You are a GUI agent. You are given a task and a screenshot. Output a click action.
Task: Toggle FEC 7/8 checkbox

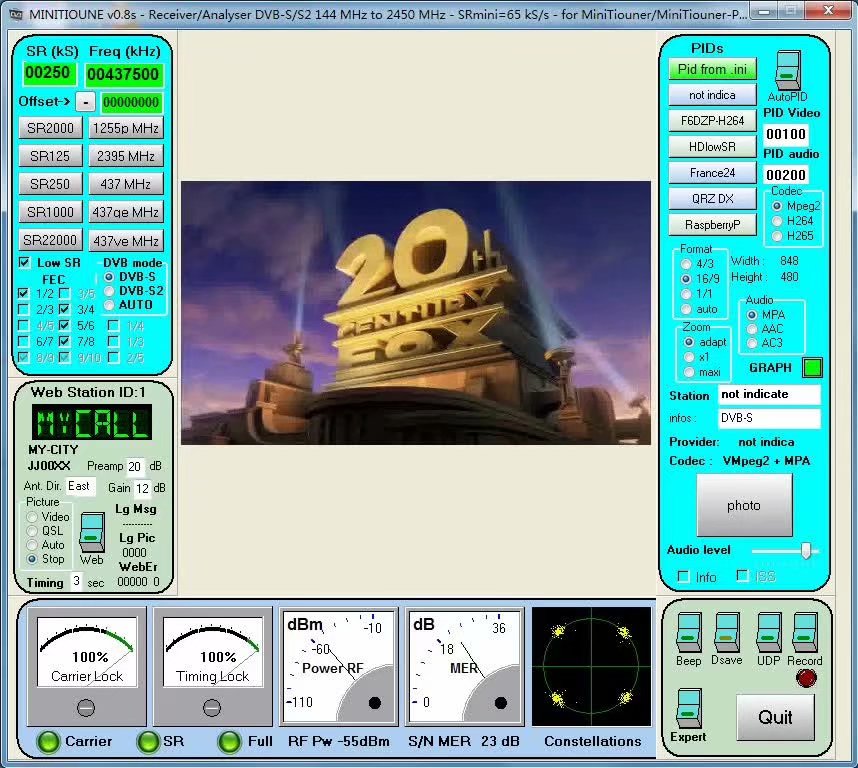pos(65,341)
